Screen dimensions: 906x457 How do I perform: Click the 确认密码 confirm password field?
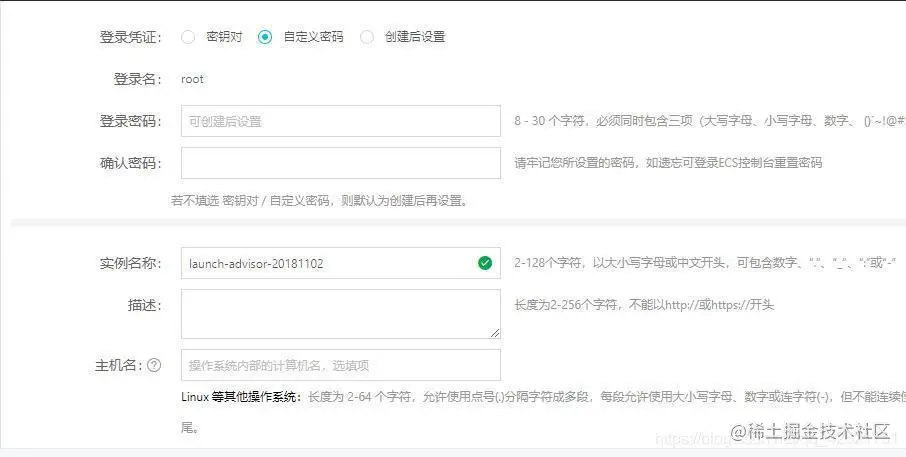(x=341, y=163)
